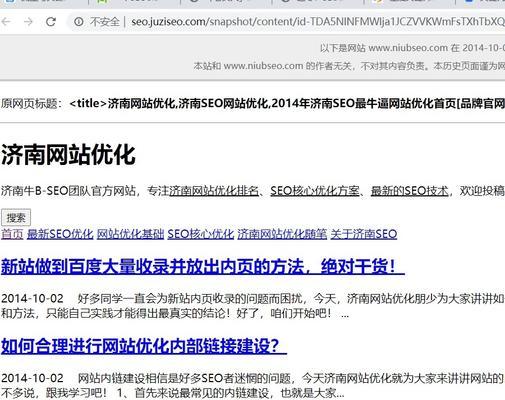This screenshot has height=400, width=505.
Task: Open the SEO核心优化 navigation link
Action: (x=201, y=234)
